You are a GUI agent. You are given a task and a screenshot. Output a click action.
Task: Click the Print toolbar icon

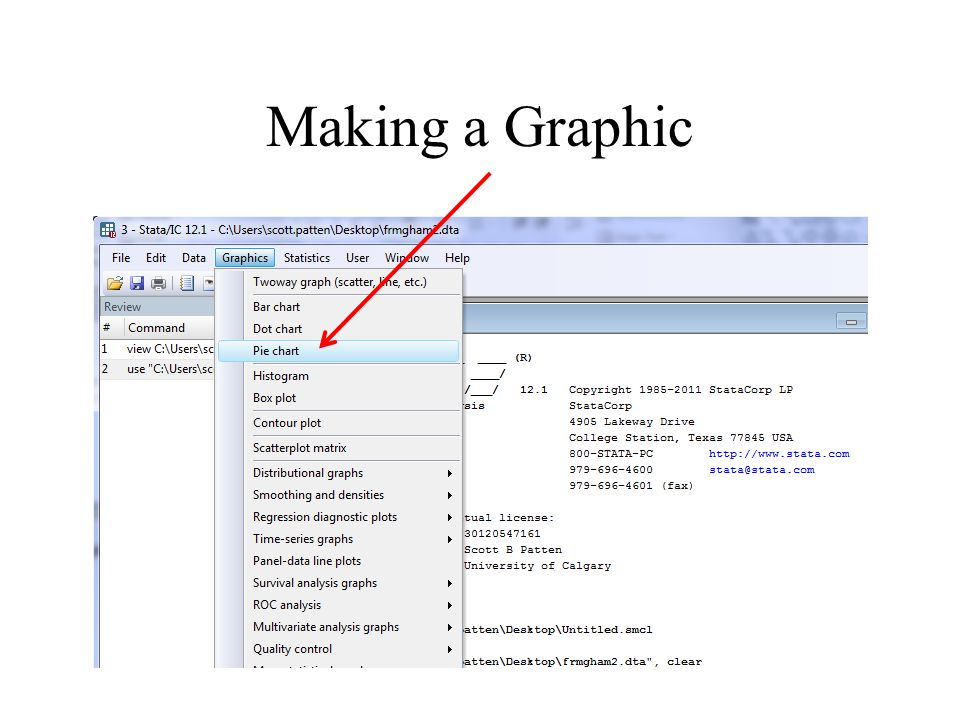click(159, 283)
